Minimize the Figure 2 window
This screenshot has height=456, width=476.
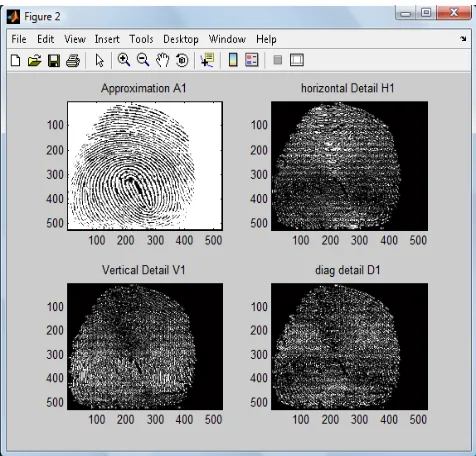[x=406, y=13]
